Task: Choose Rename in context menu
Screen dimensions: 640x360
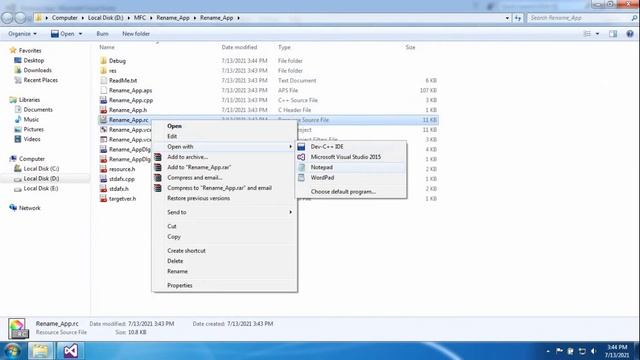Action: pyautogui.click(x=177, y=271)
